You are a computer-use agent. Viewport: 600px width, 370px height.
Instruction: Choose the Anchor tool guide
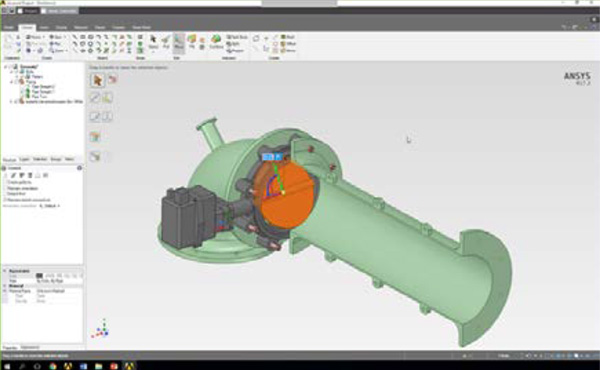[x=108, y=98]
